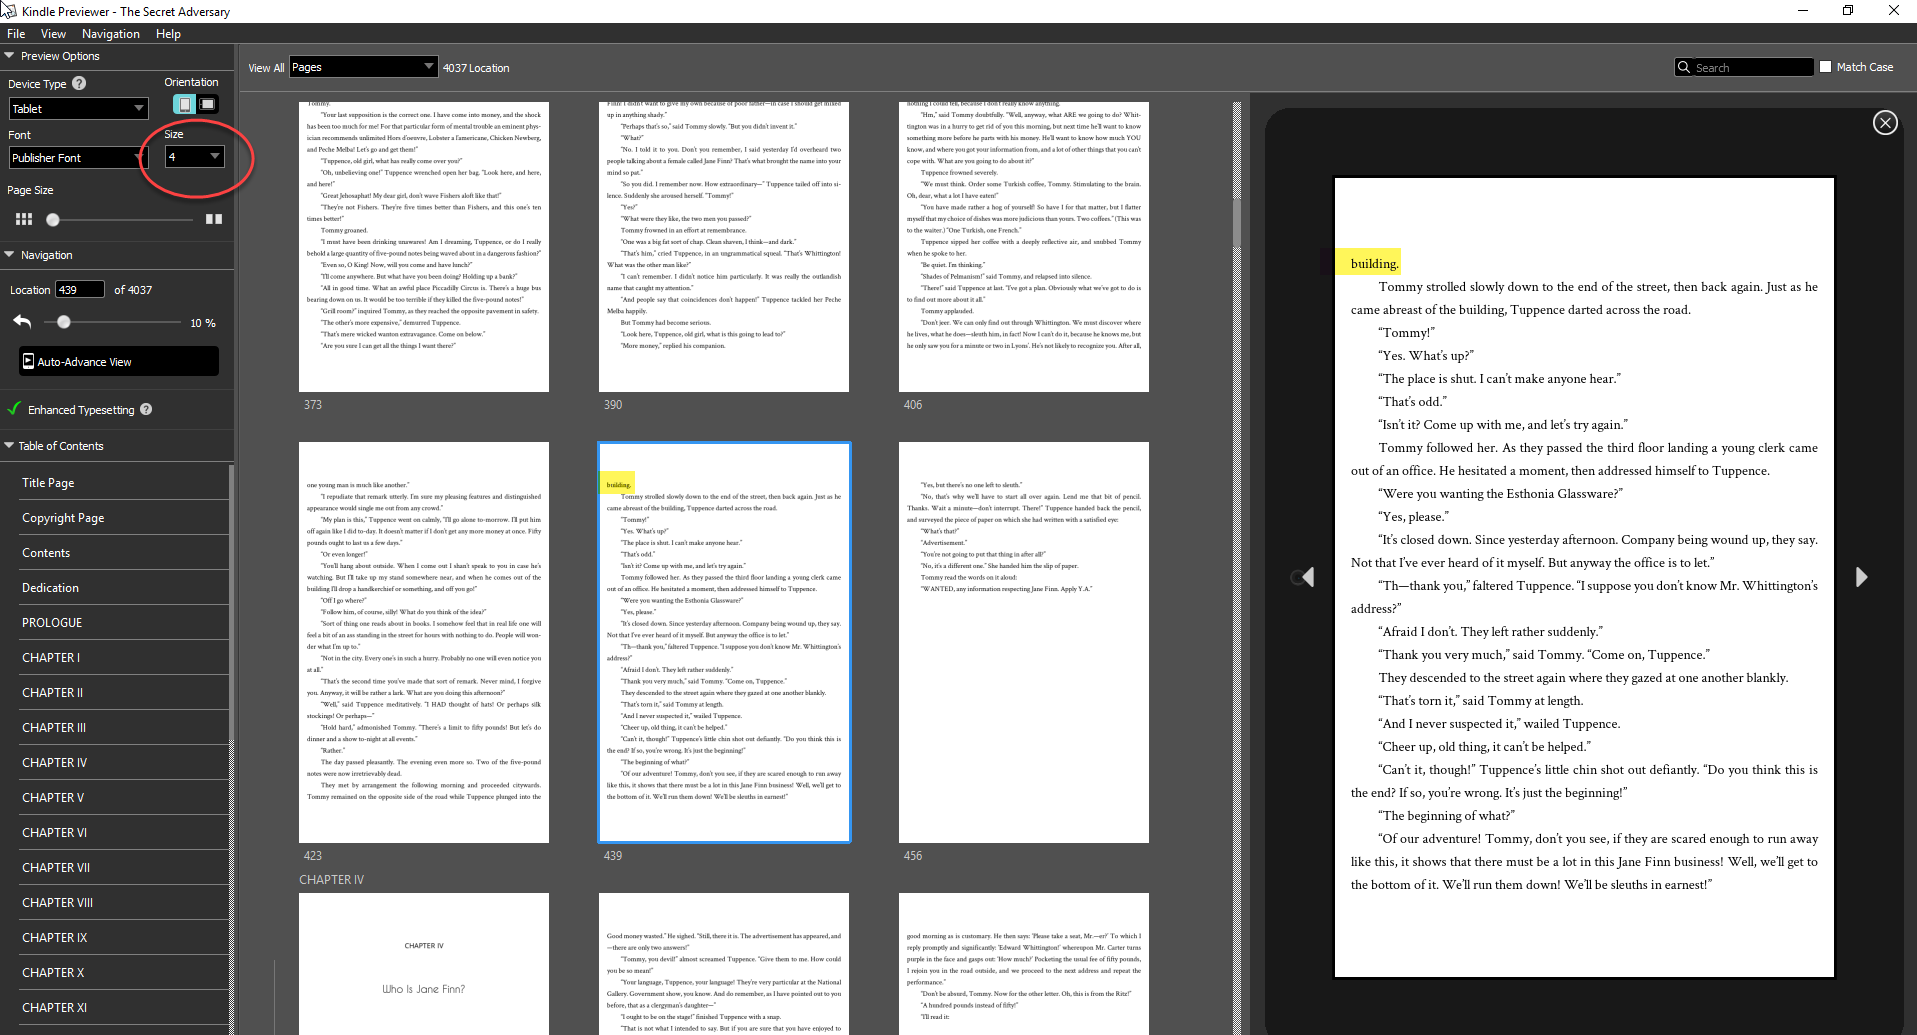Collapse the Preview Options section
This screenshot has width=1917, height=1035.
(10, 56)
